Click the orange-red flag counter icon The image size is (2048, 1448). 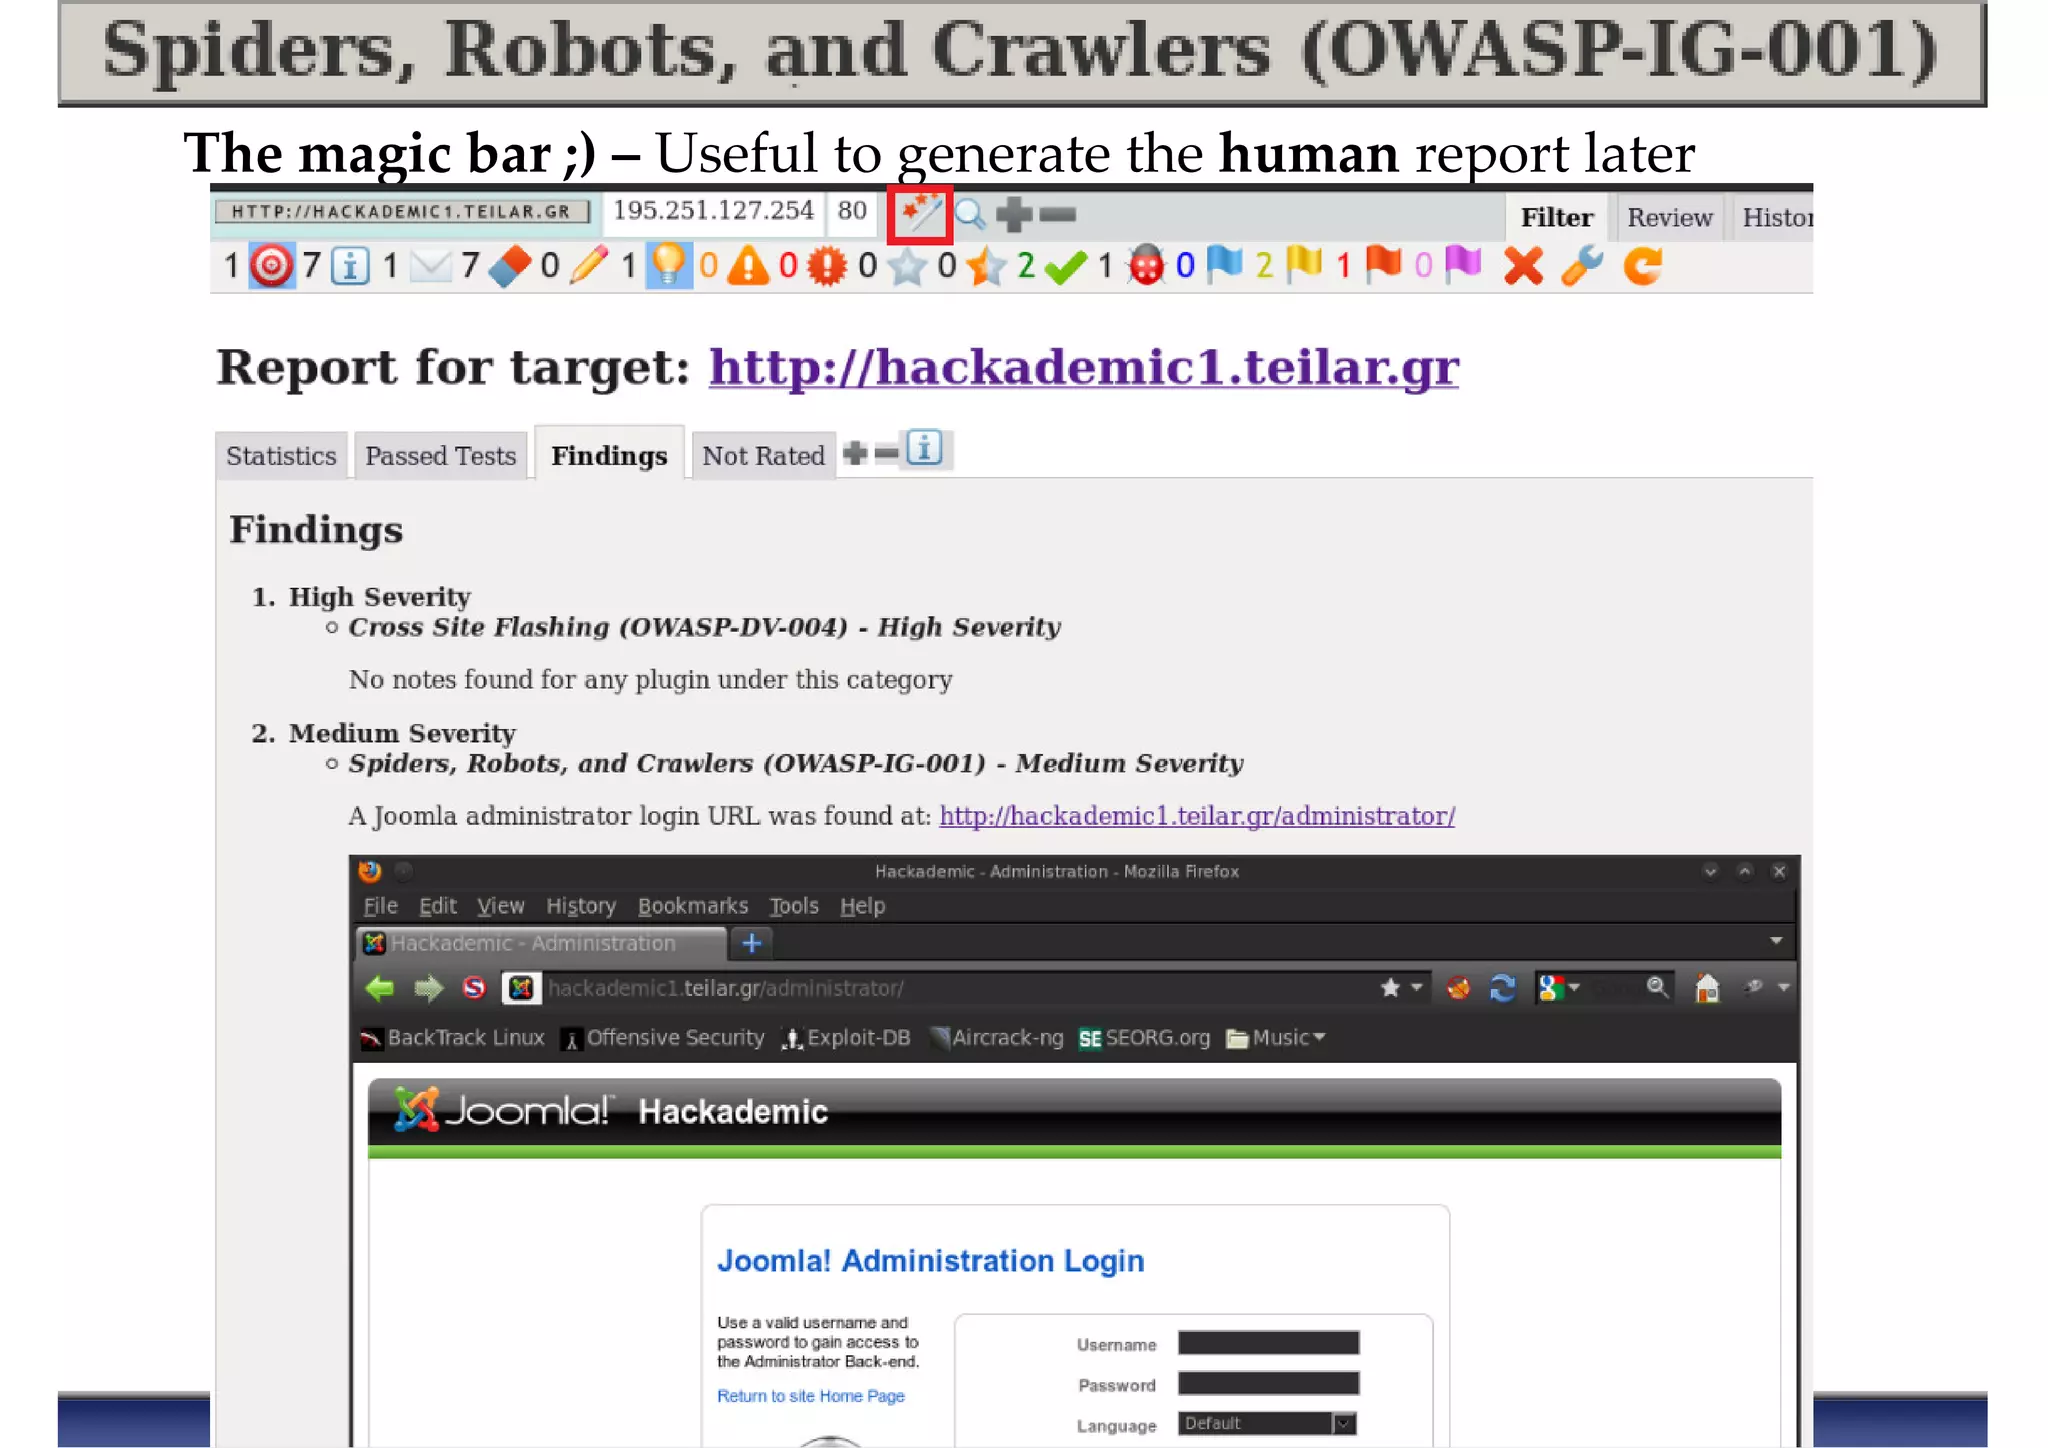(x=1383, y=264)
